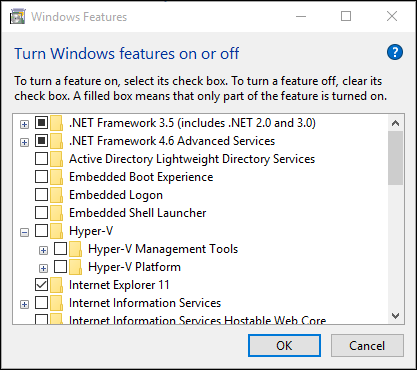This screenshot has height=370, width=417.
Task: Toggle .NET Framework 4.6 Advanced Services checkbox
Action: pyautogui.click(x=41, y=140)
